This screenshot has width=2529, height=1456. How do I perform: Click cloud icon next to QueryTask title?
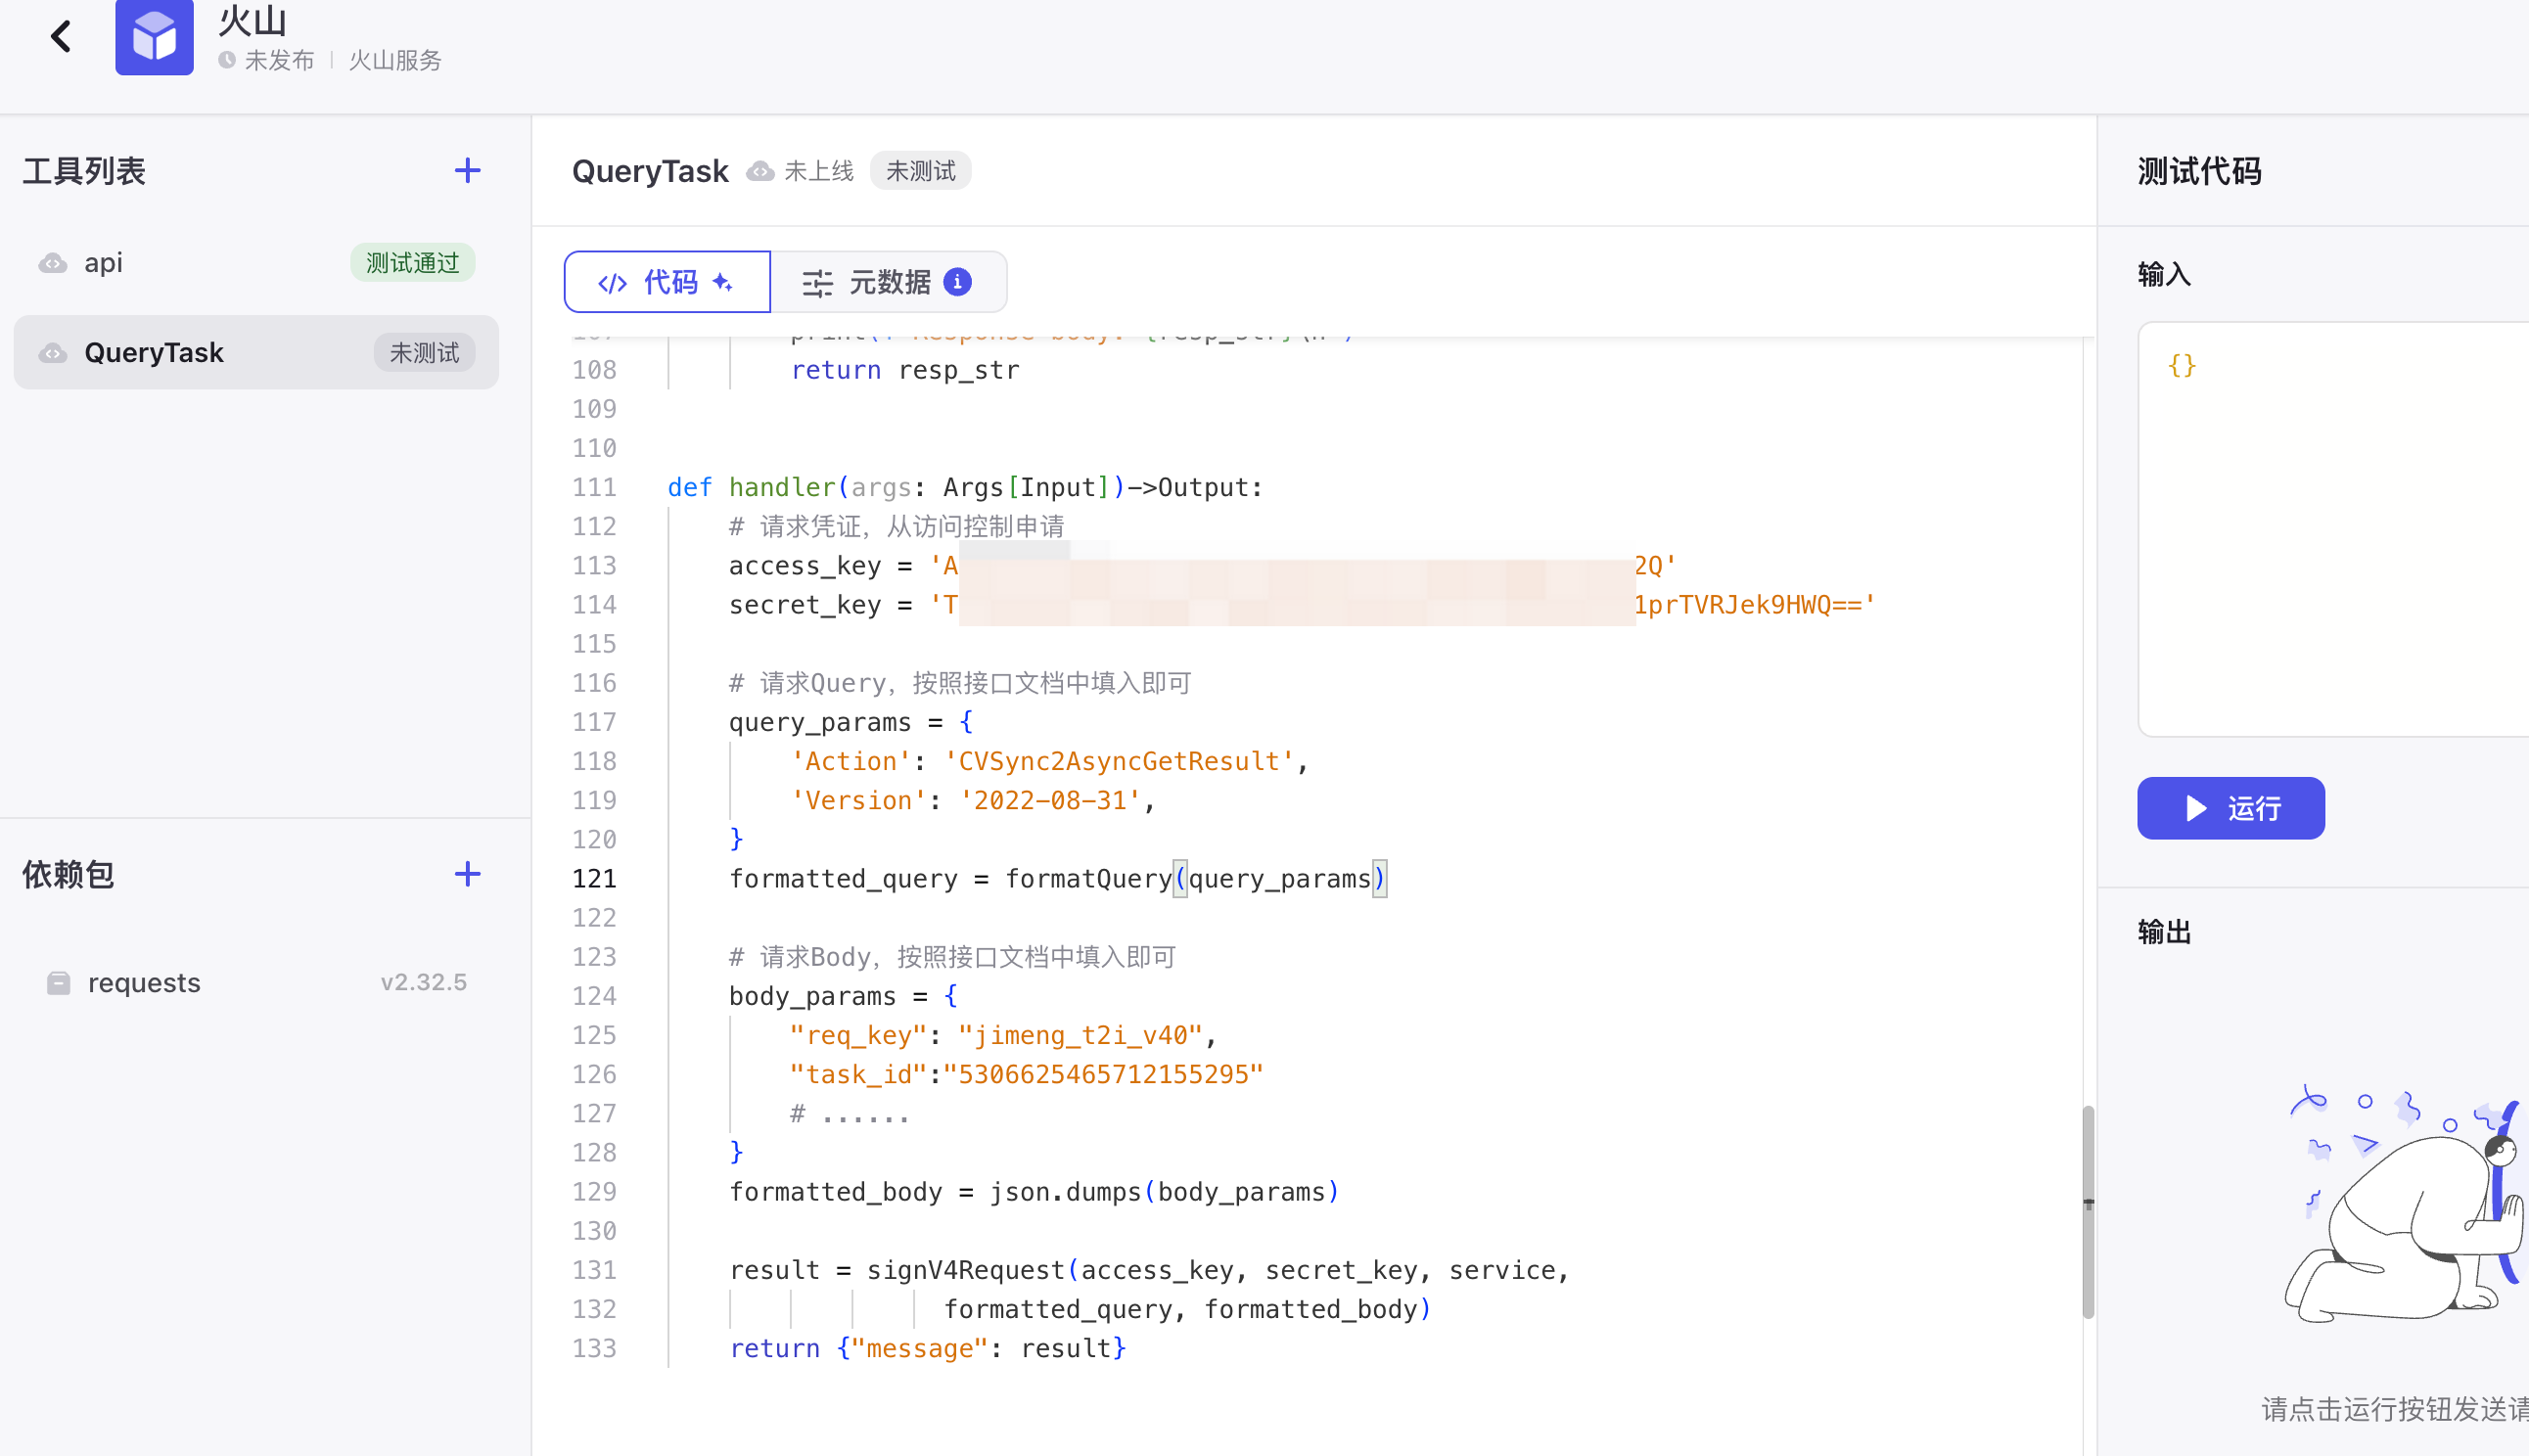point(760,171)
